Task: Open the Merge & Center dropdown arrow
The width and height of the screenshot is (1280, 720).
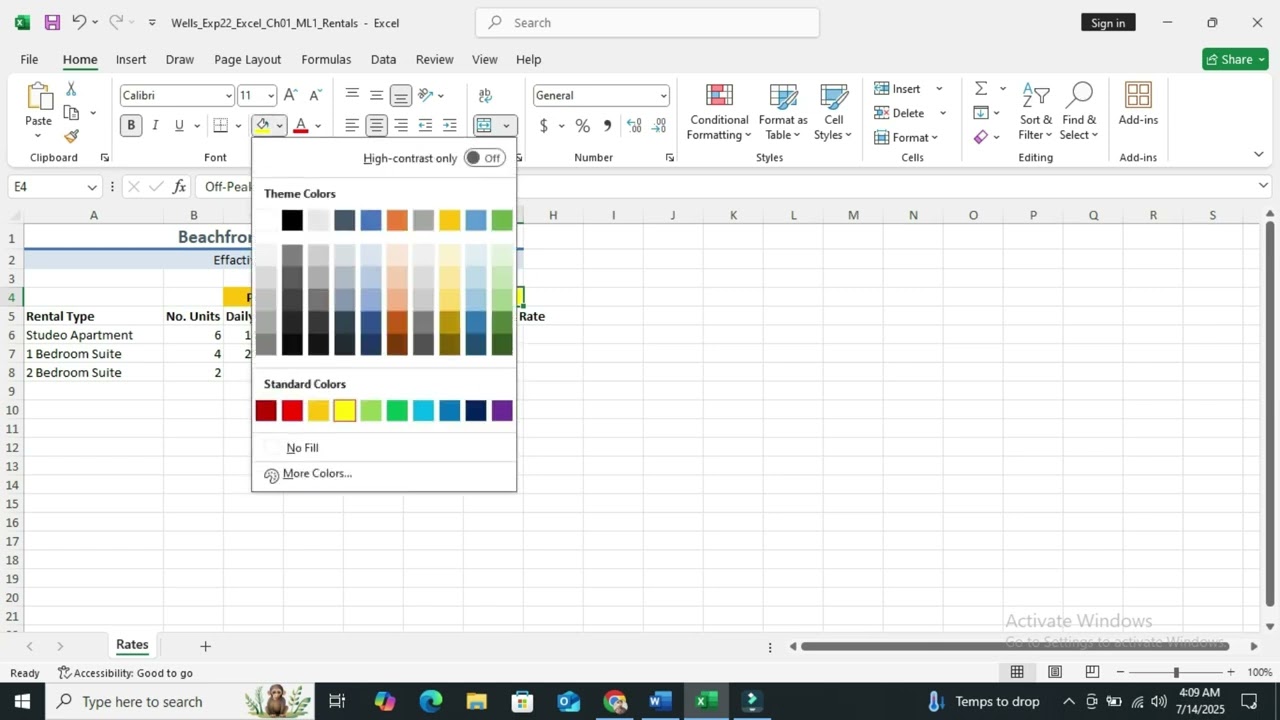Action: click(506, 126)
